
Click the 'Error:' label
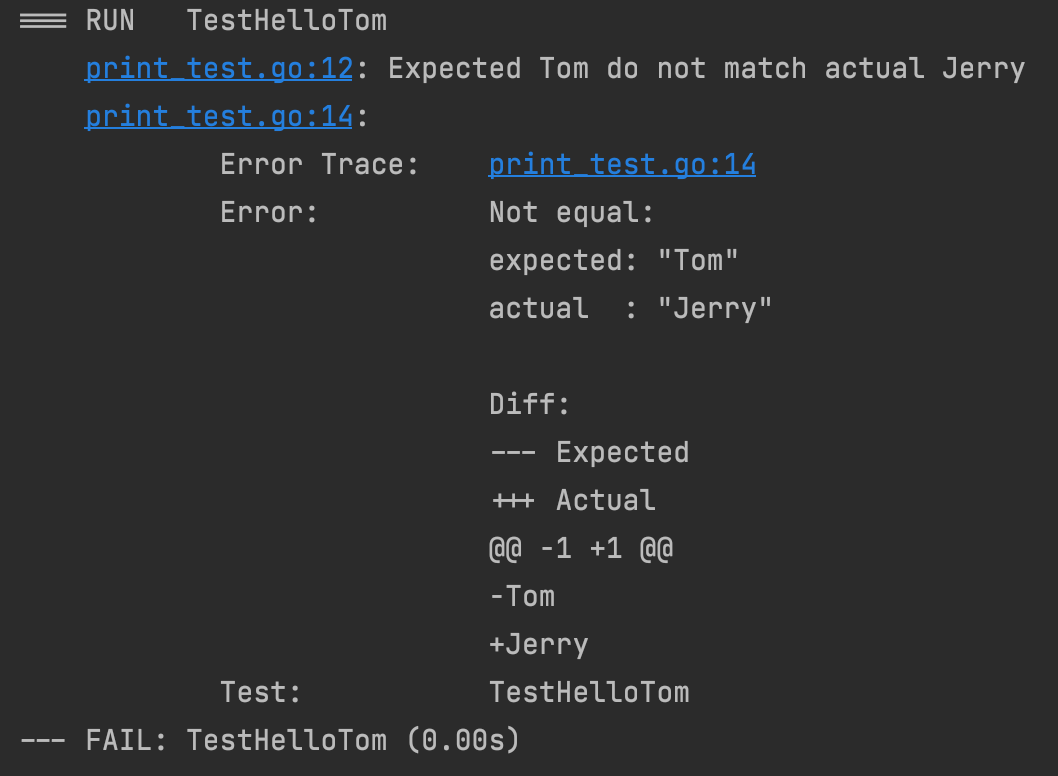[268, 212]
